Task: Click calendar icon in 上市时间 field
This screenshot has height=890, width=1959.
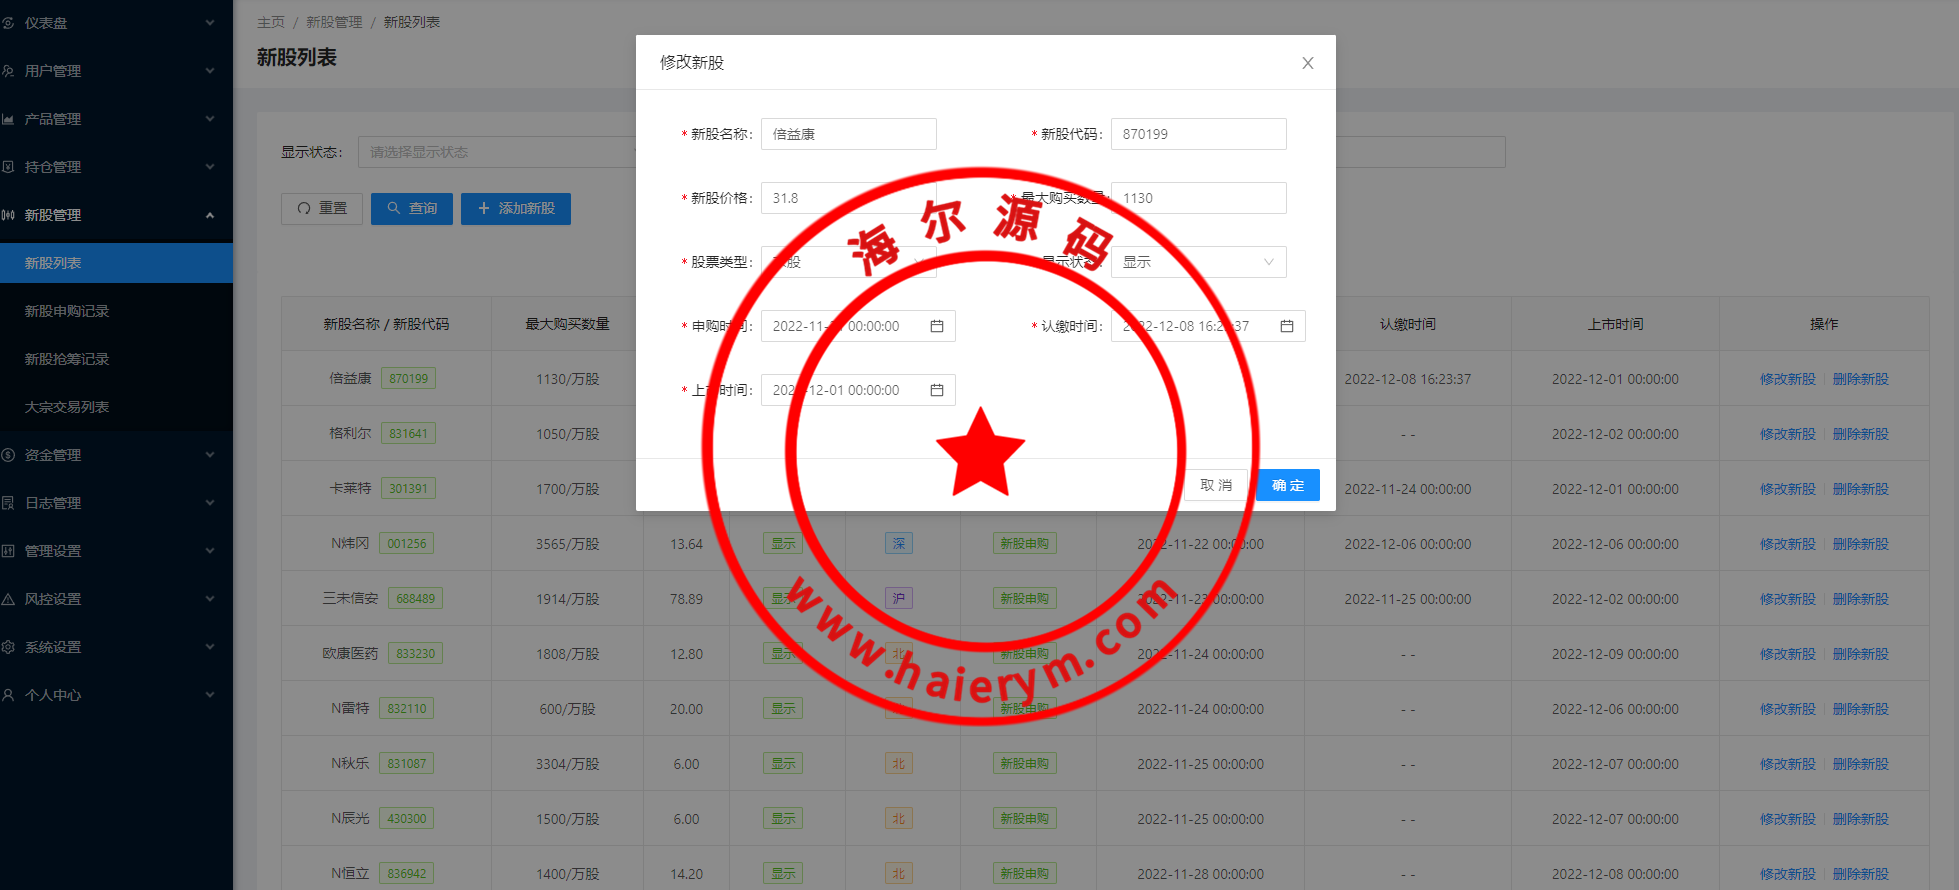Action: tap(937, 390)
